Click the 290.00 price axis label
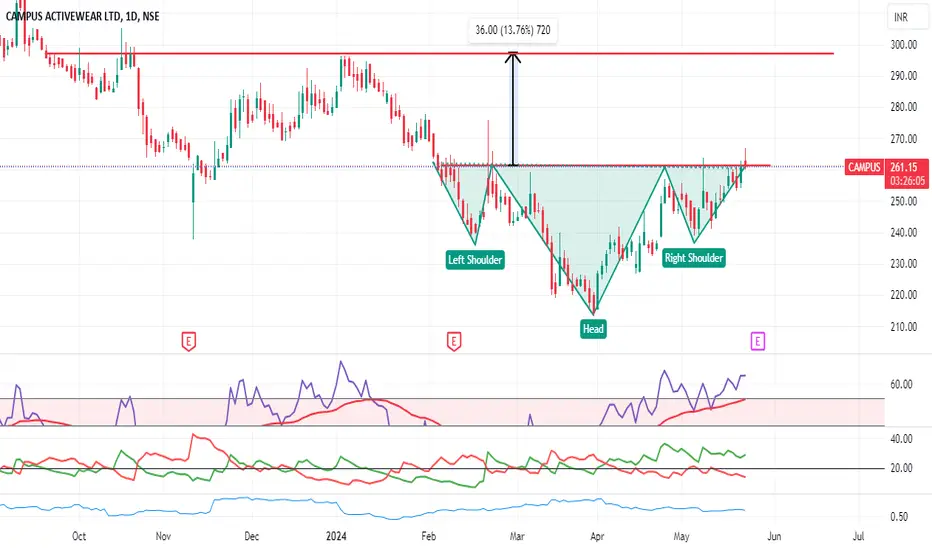The image size is (932, 550). click(x=903, y=76)
